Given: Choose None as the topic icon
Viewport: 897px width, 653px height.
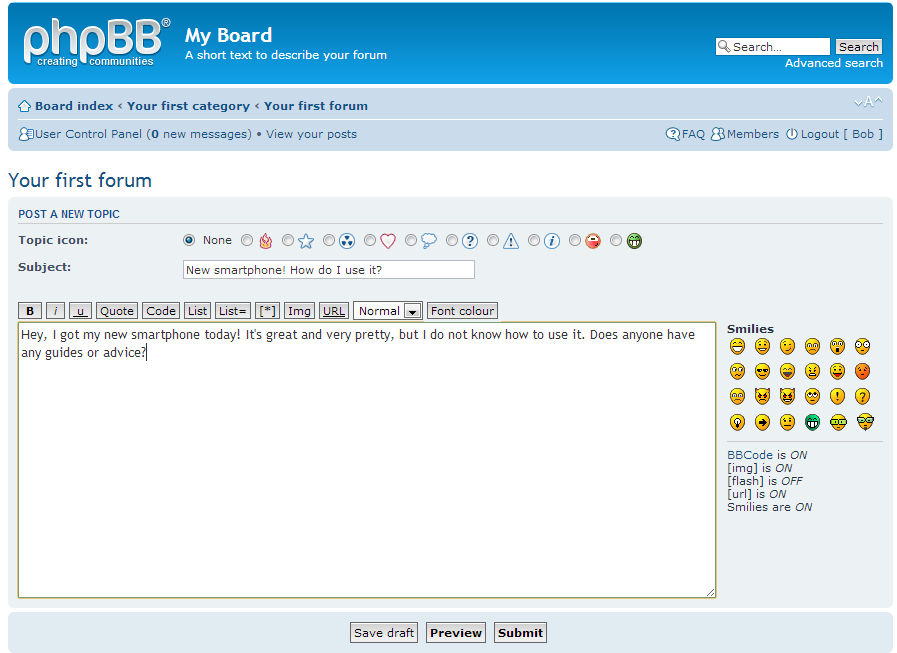Looking at the screenshot, I should (189, 240).
